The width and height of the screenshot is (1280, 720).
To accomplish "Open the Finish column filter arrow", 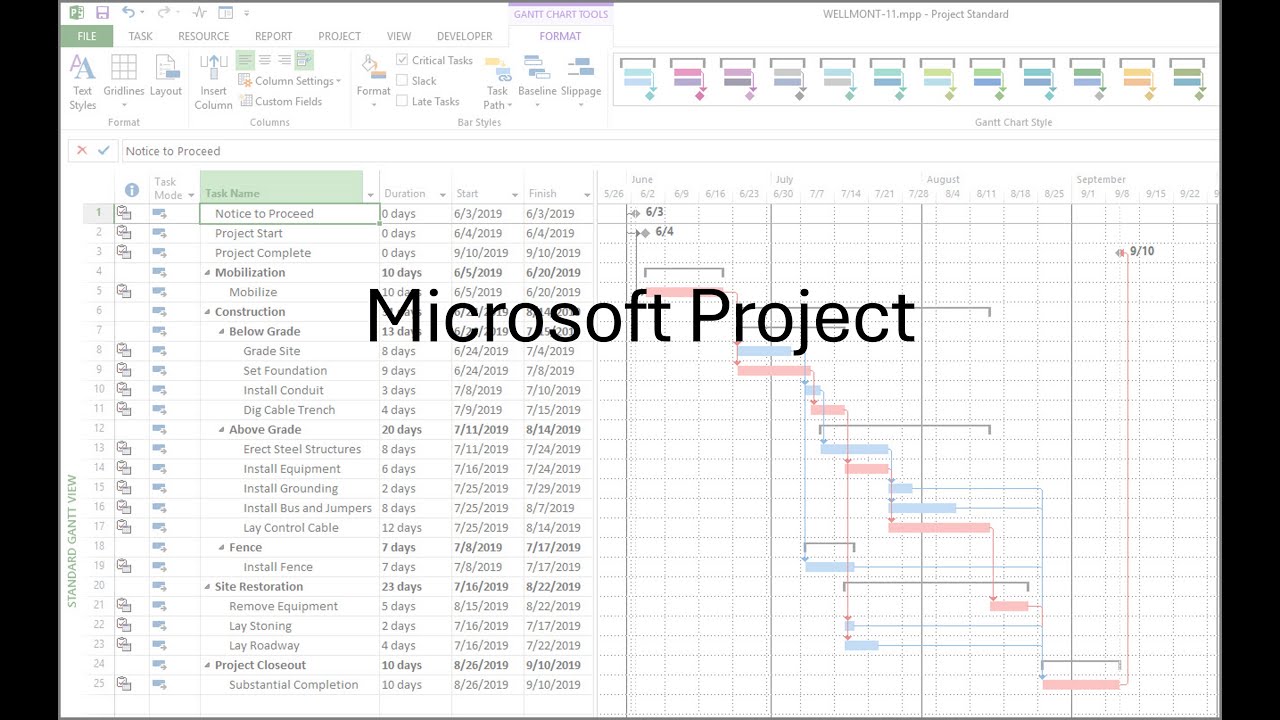I will [x=587, y=194].
